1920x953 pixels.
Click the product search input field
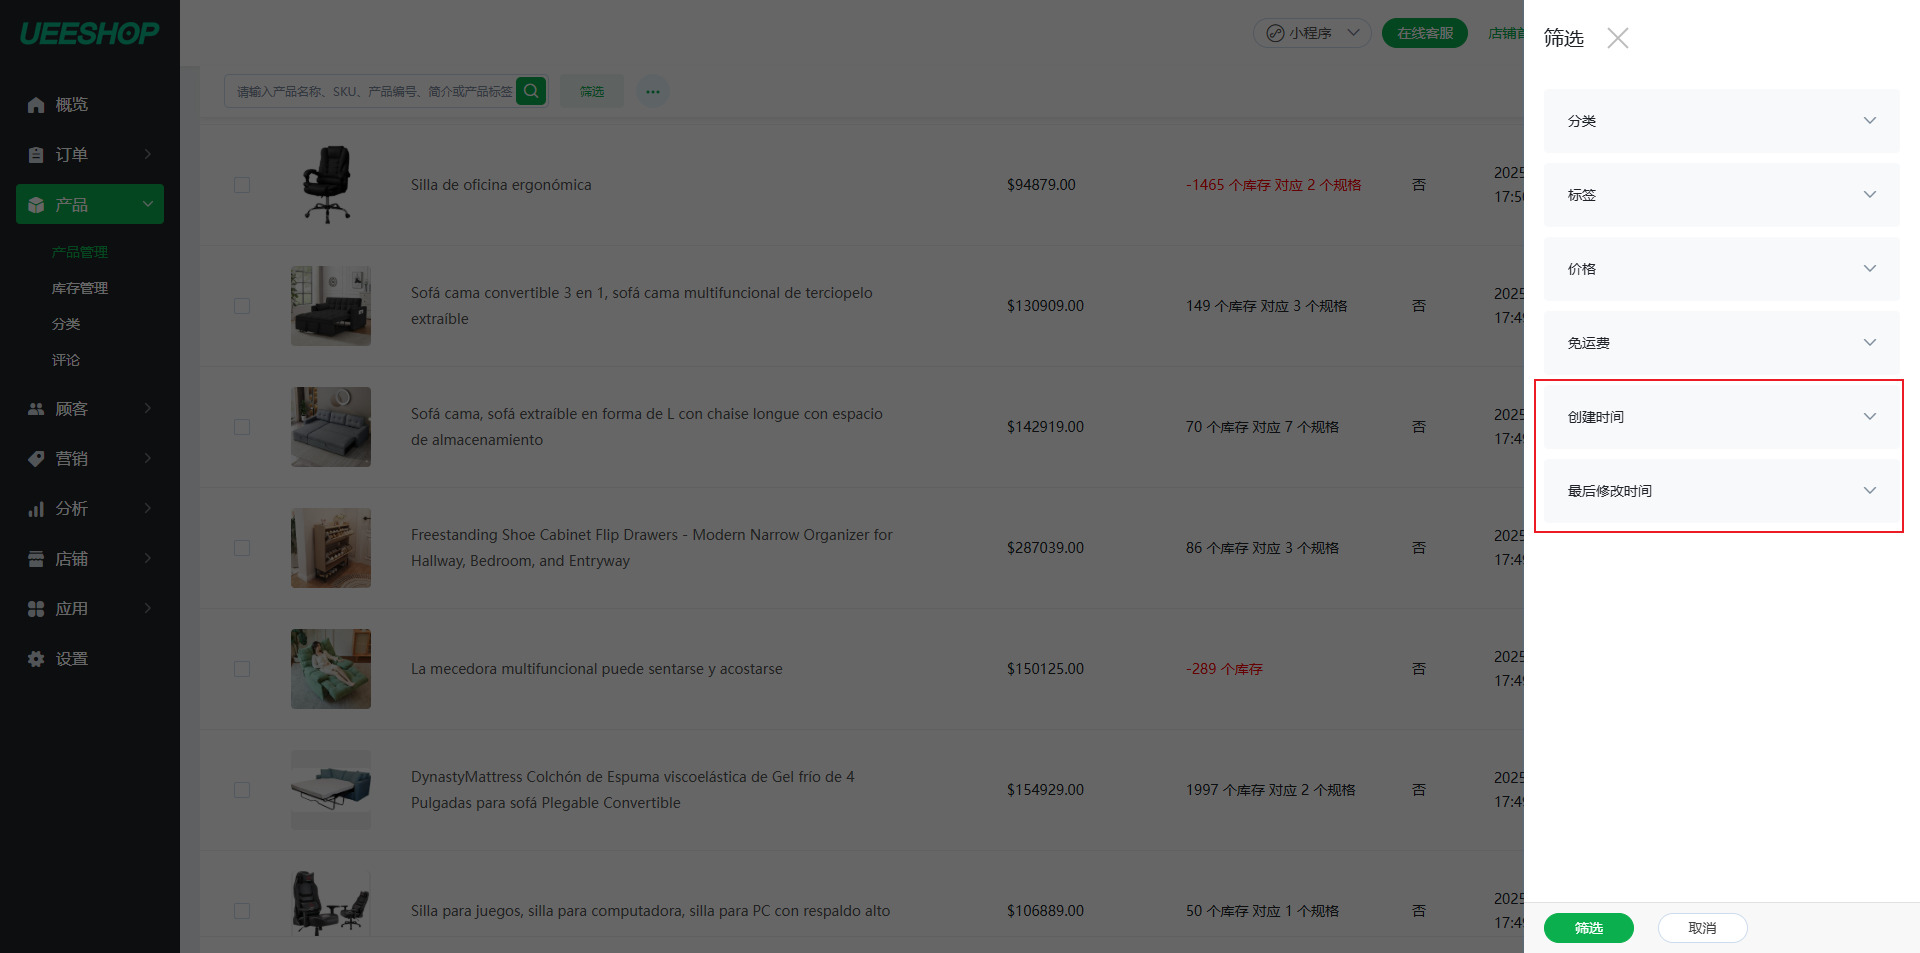tap(372, 92)
